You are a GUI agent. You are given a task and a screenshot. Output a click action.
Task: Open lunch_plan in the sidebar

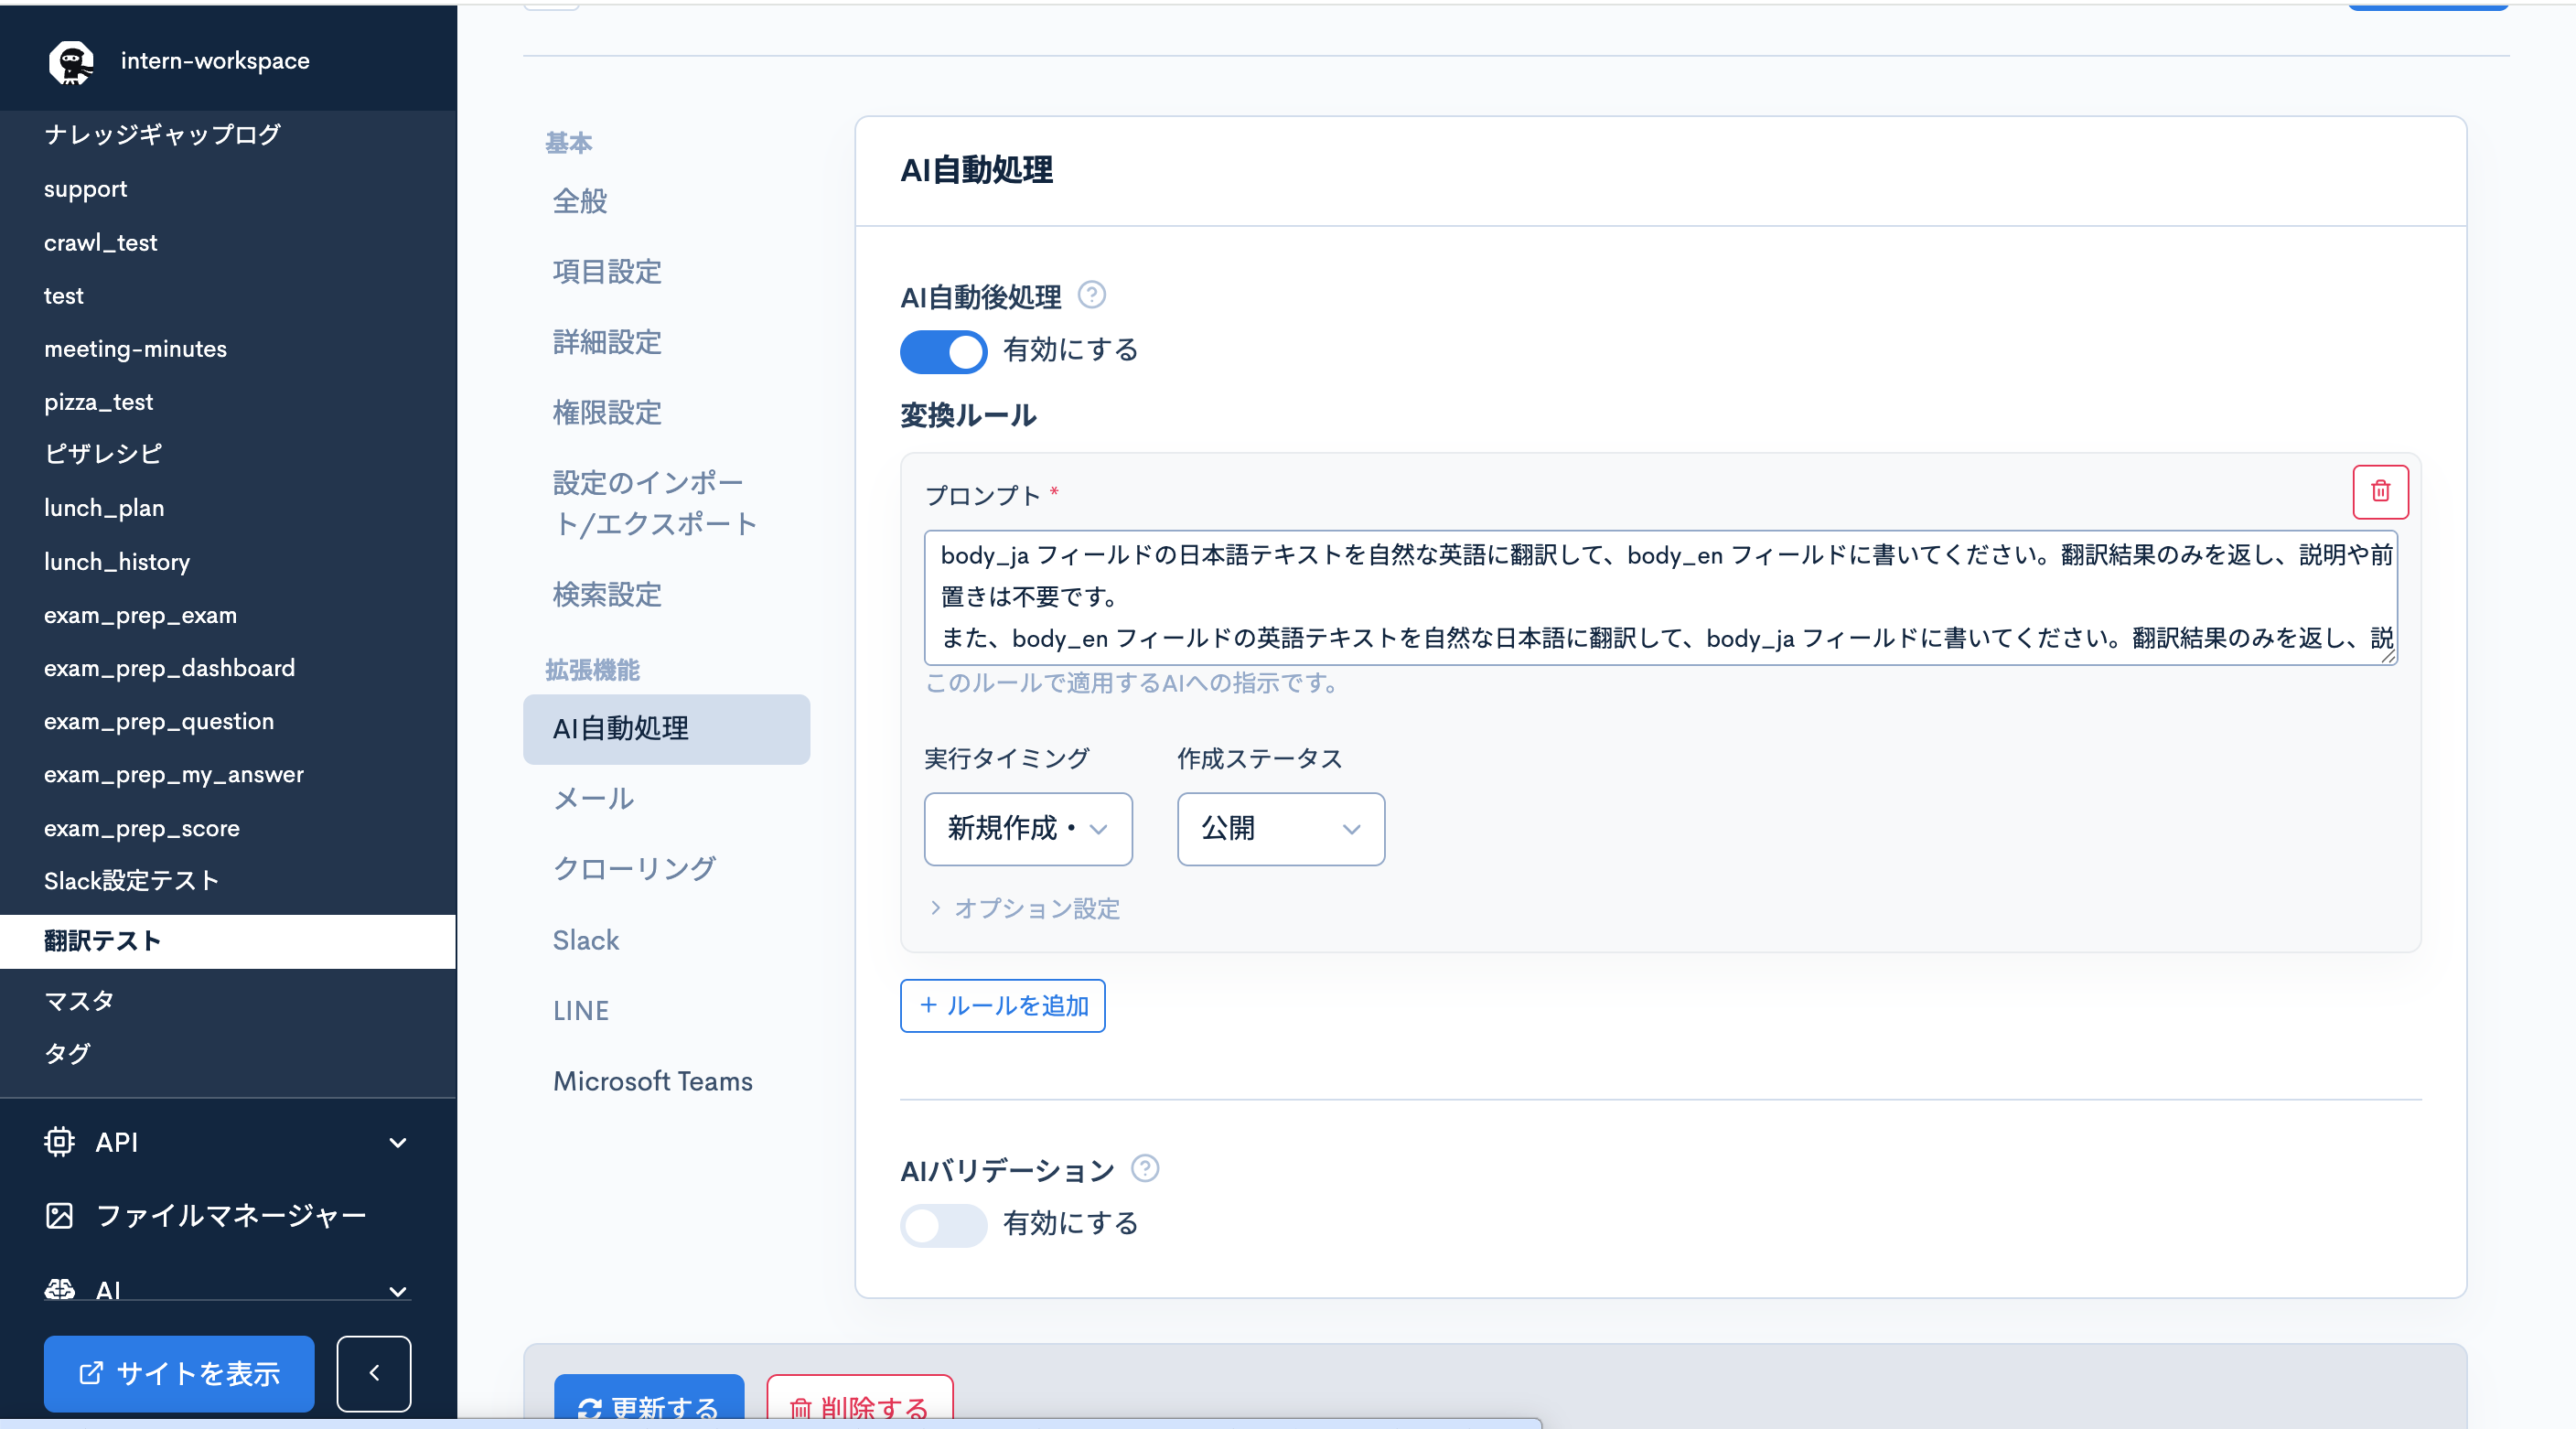[103, 508]
